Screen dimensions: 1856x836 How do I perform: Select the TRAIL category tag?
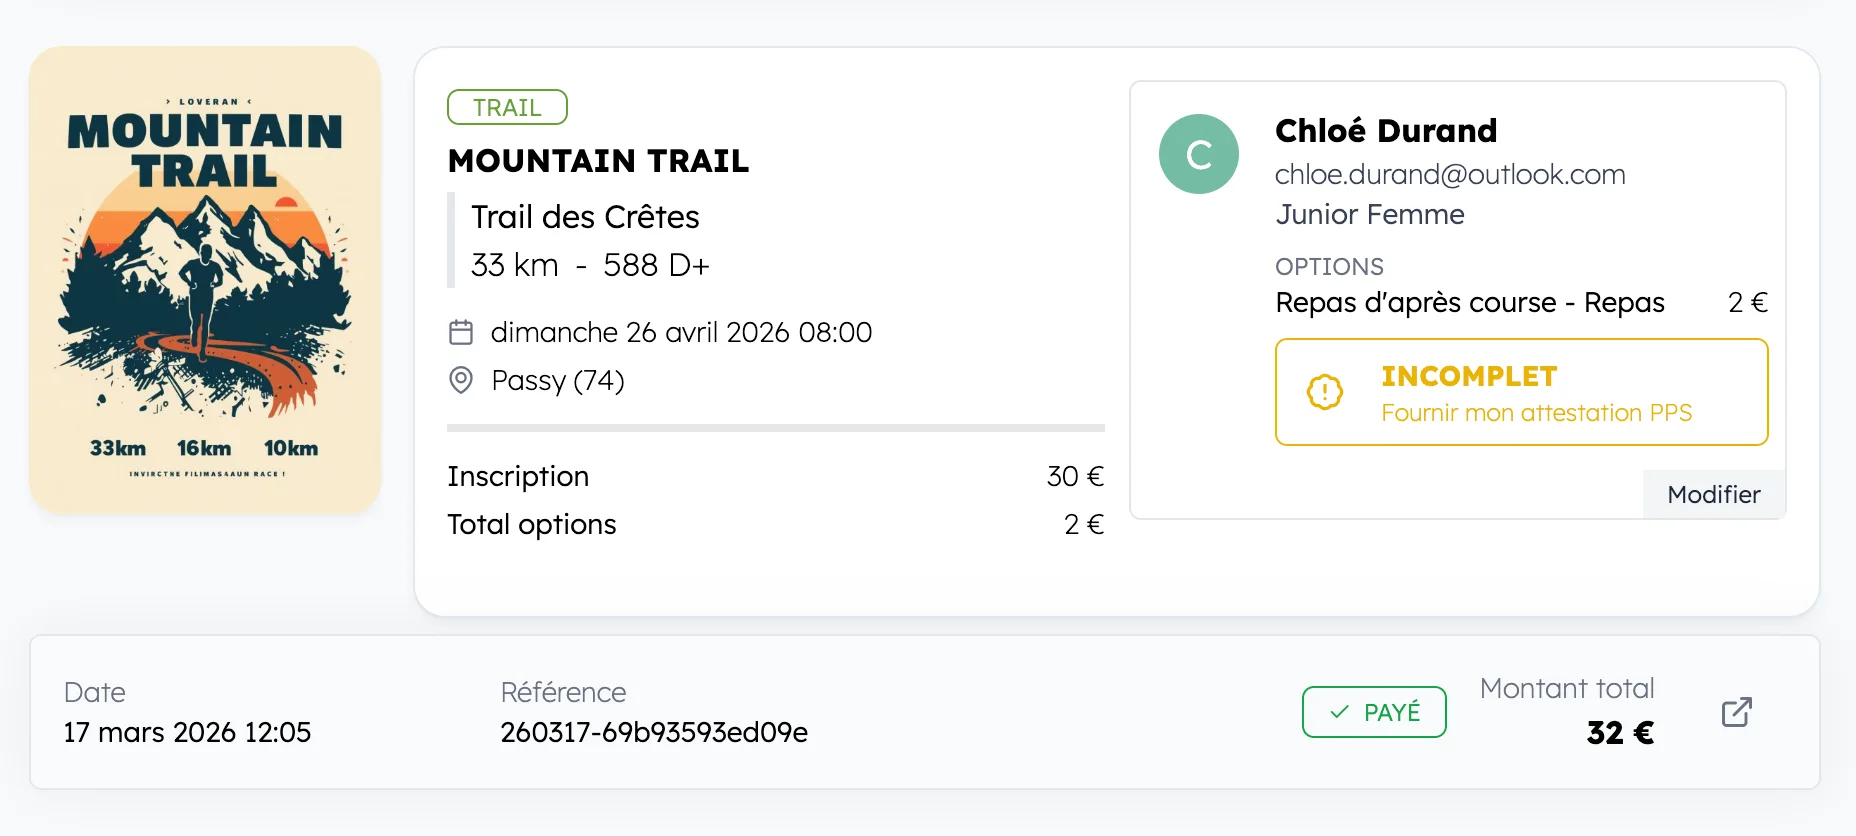pyautogui.click(x=507, y=107)
